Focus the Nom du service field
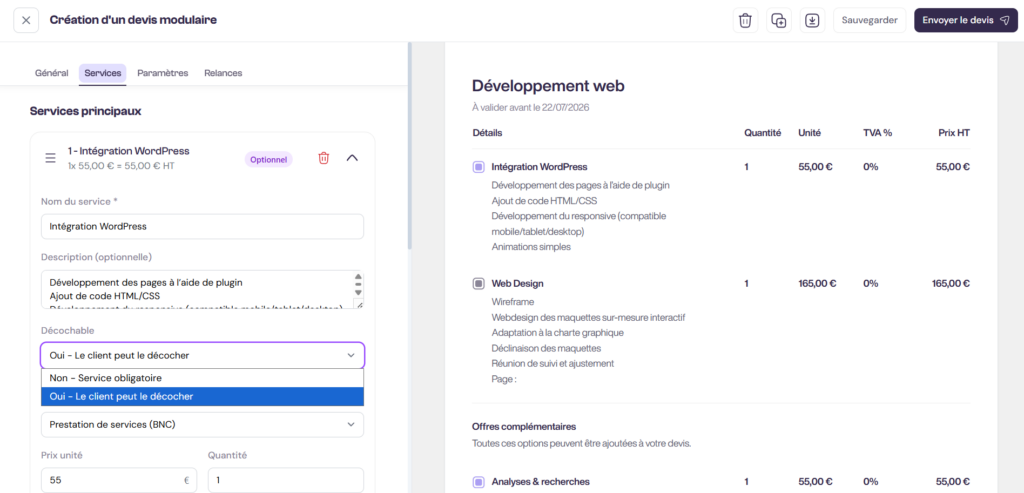Screen dimensions: 1024x493 coord(202,227)
